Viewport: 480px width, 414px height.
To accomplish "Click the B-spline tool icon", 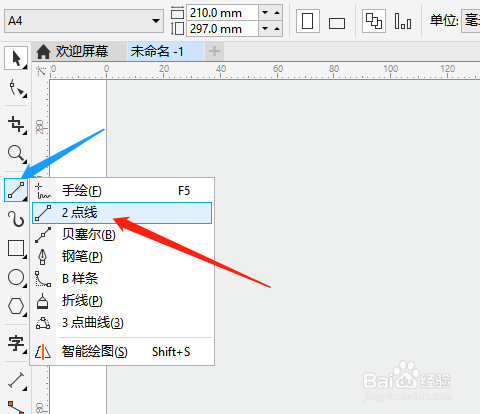I will click(x=43, y=279).
